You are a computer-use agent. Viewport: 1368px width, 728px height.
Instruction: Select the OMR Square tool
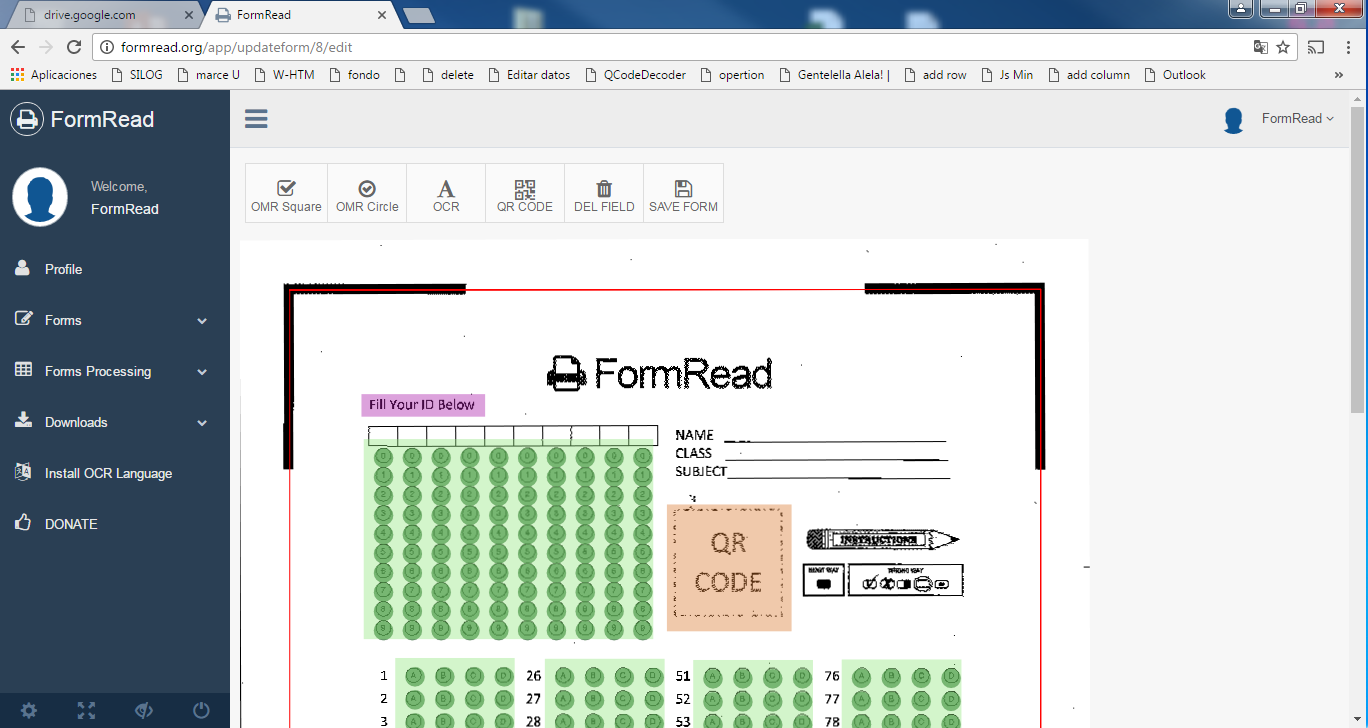tap(286, 194)
